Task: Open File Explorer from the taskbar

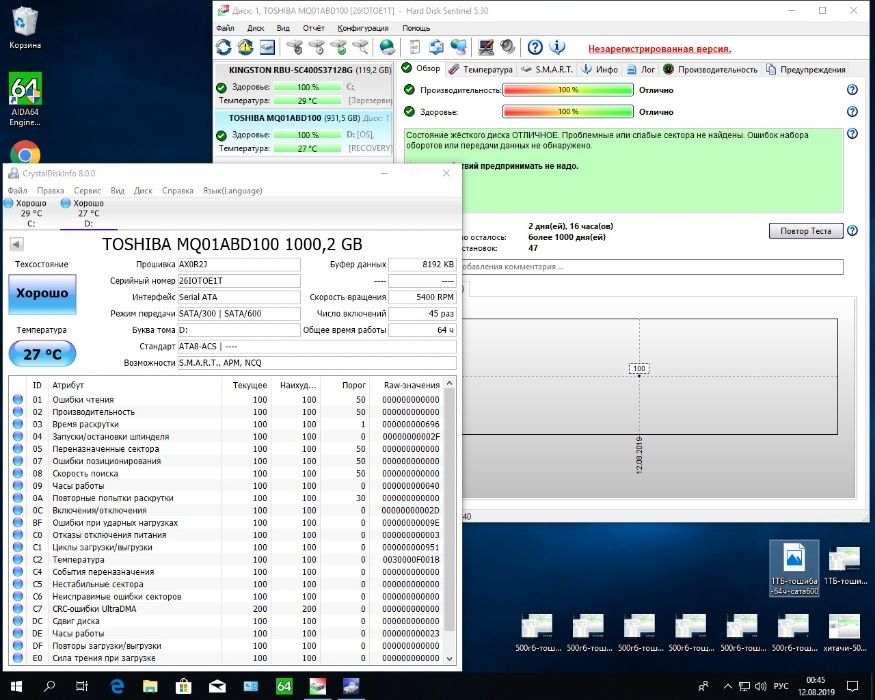Action: point(150,686)
